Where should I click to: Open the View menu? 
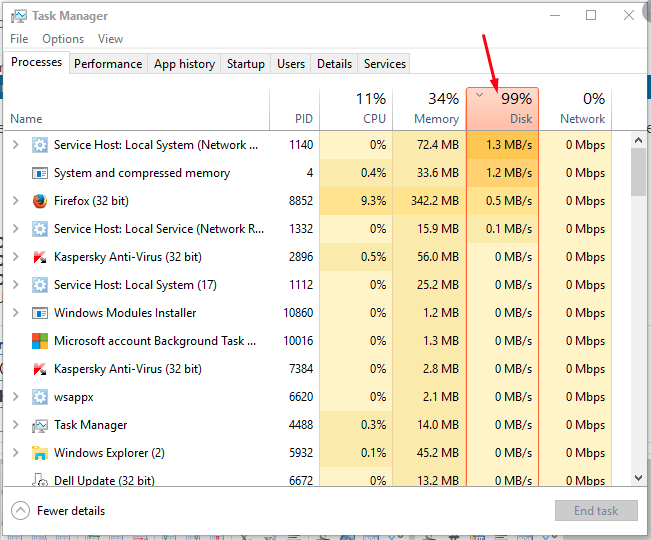click(x=110, y=39)
